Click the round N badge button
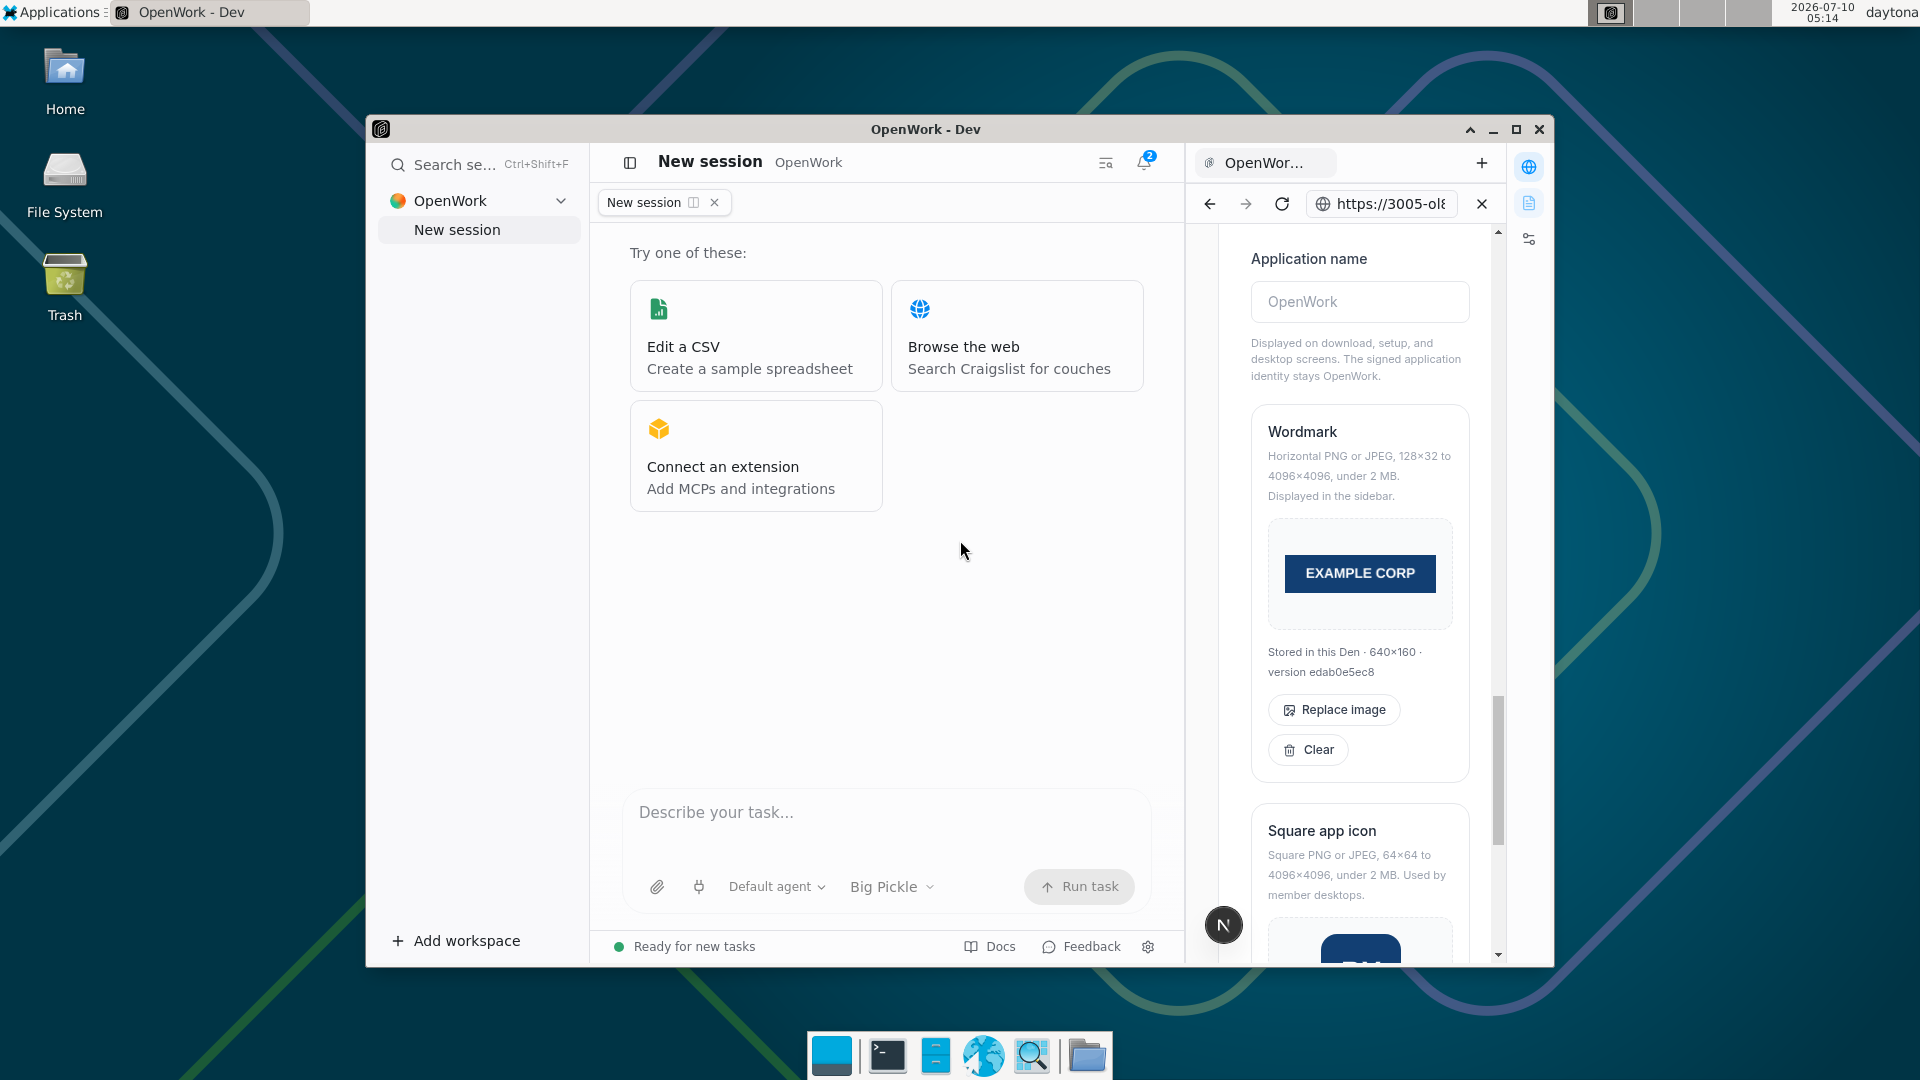1920x1080 pixels. pos(1224,925)
